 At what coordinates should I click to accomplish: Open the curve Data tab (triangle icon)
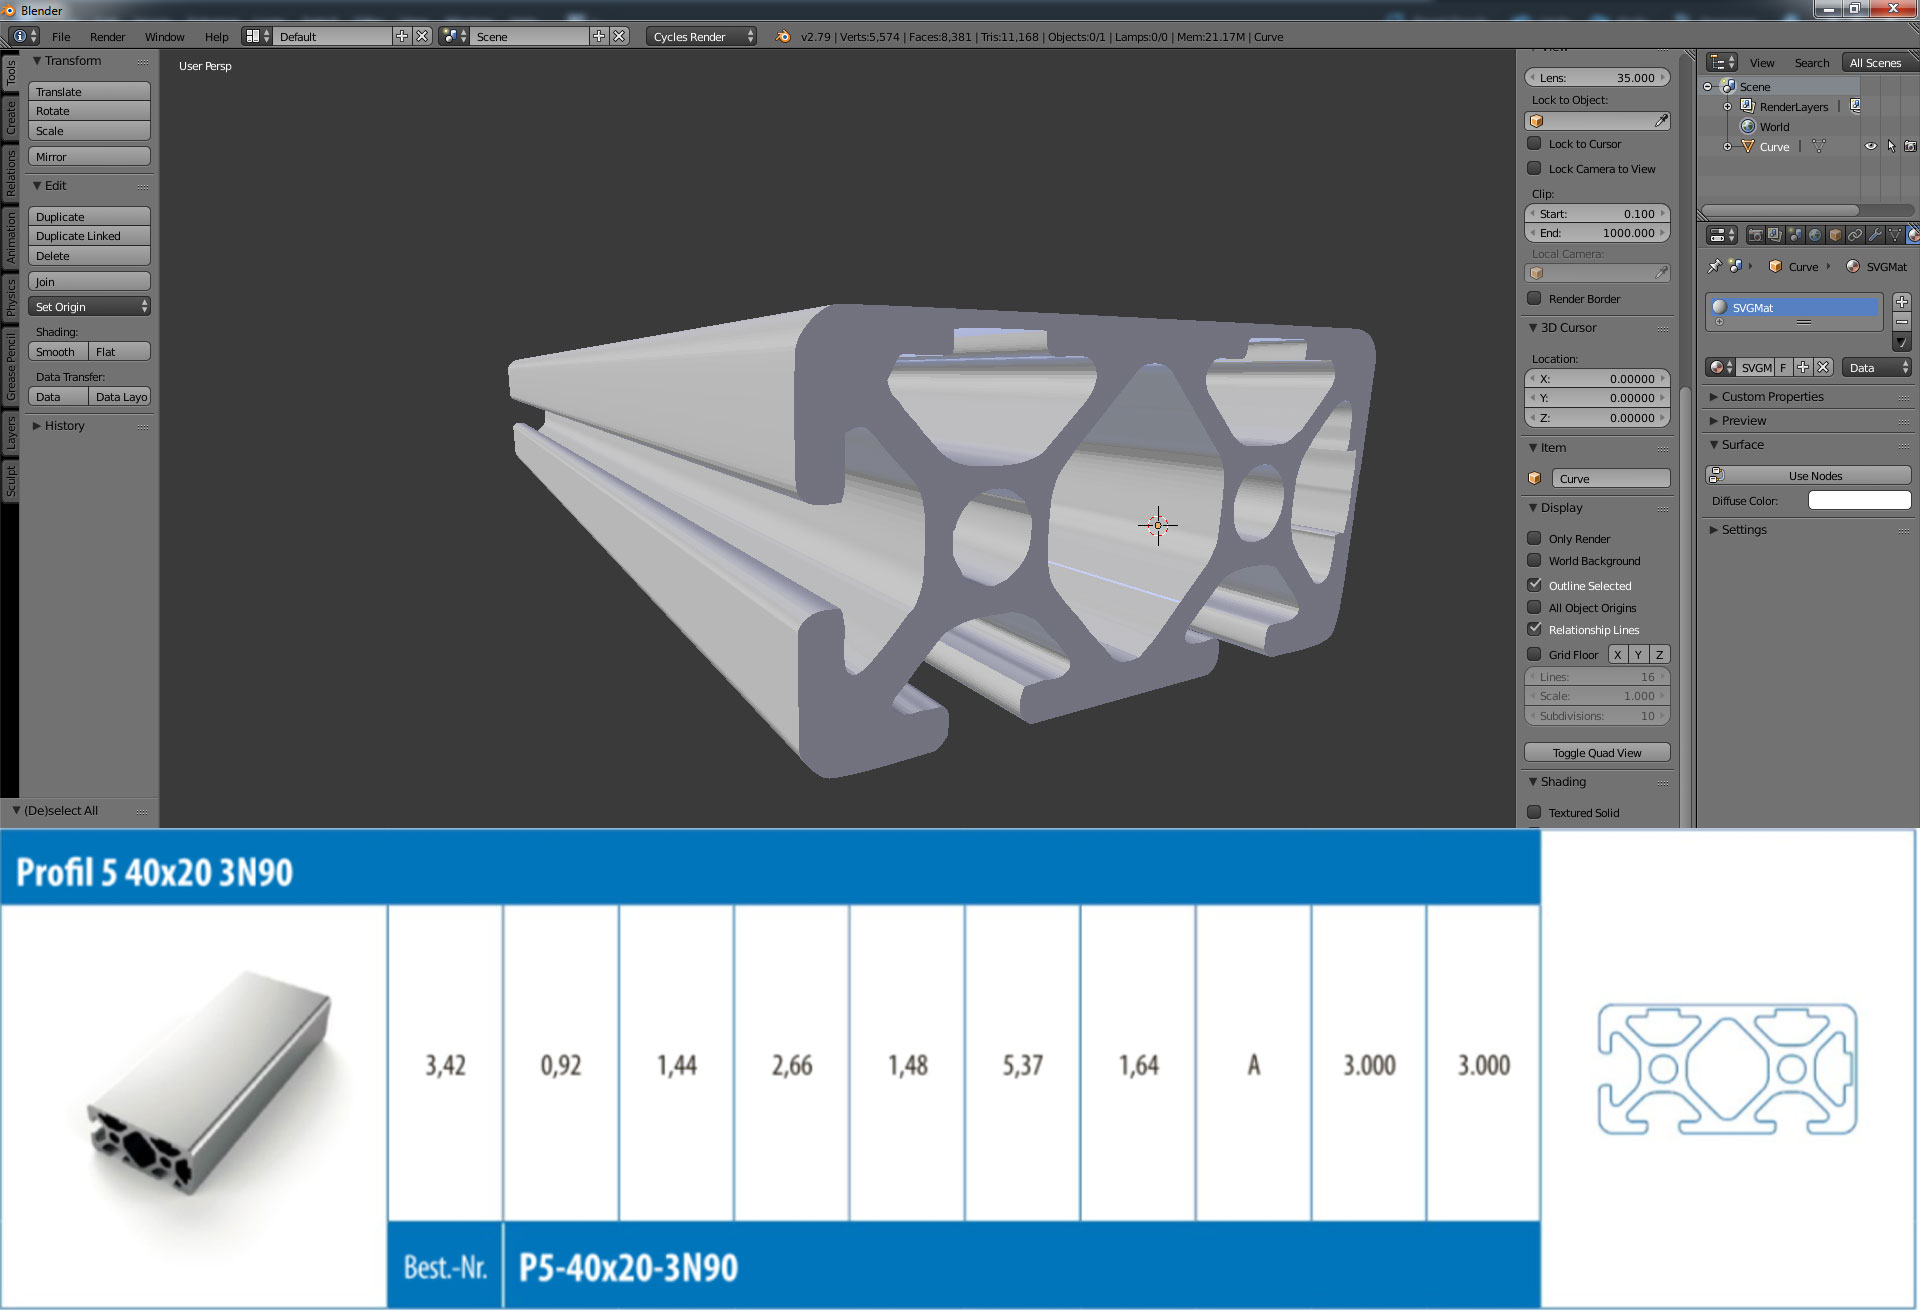point(1895,235)
